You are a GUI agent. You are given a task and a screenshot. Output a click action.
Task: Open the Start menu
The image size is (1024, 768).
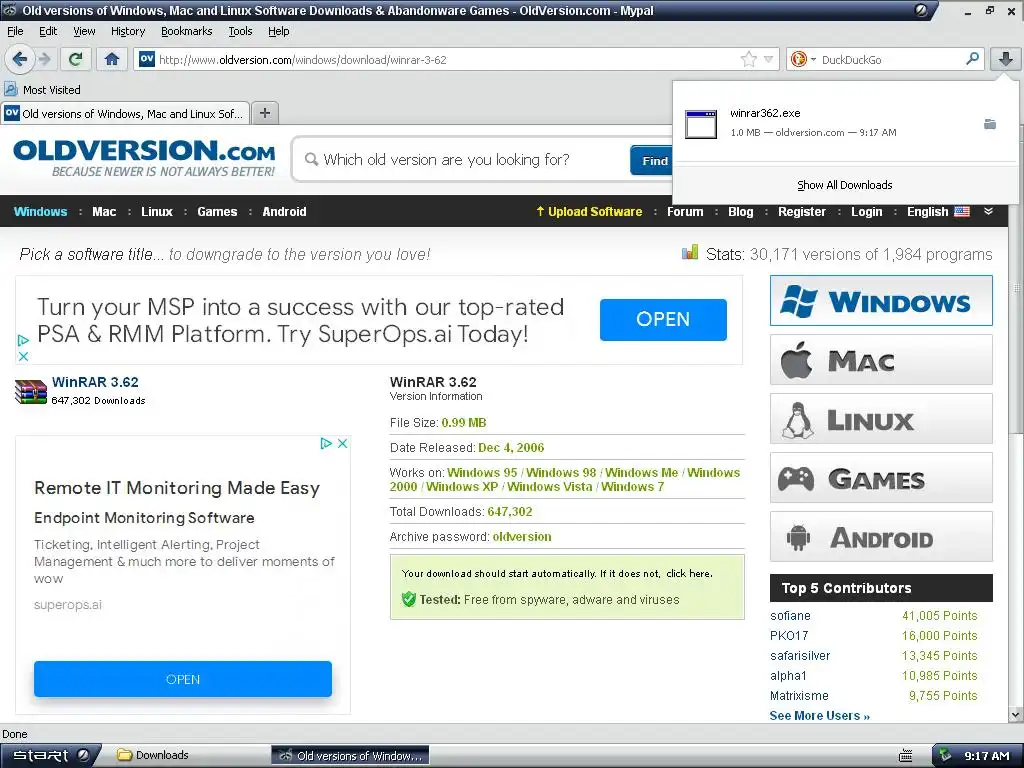50,755
